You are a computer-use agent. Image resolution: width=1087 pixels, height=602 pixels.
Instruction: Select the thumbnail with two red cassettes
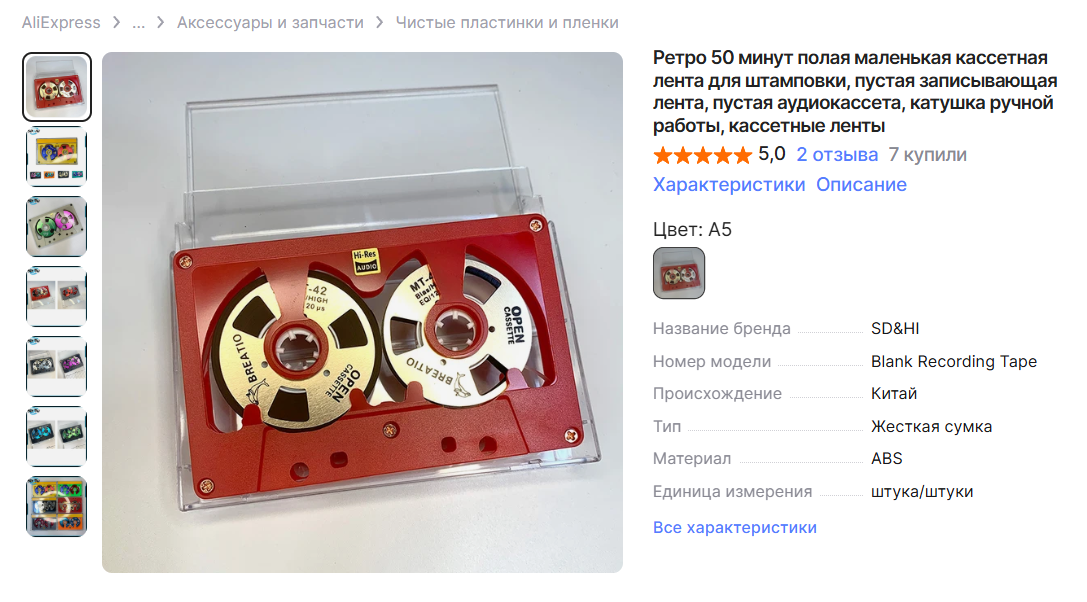tap(57, 297)
